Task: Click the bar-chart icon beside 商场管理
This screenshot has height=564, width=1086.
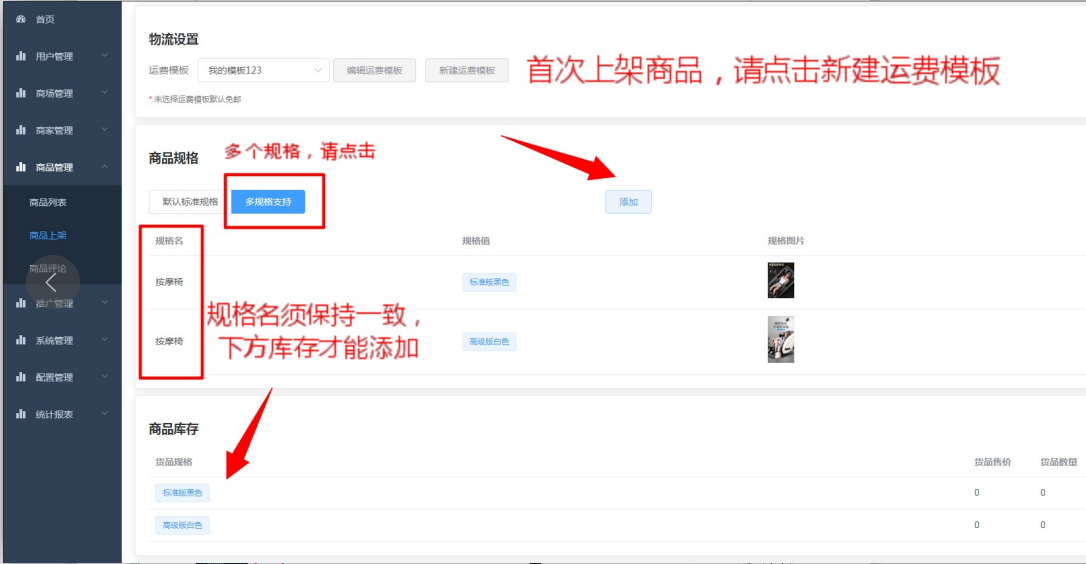Action: [x=21, y=93]
